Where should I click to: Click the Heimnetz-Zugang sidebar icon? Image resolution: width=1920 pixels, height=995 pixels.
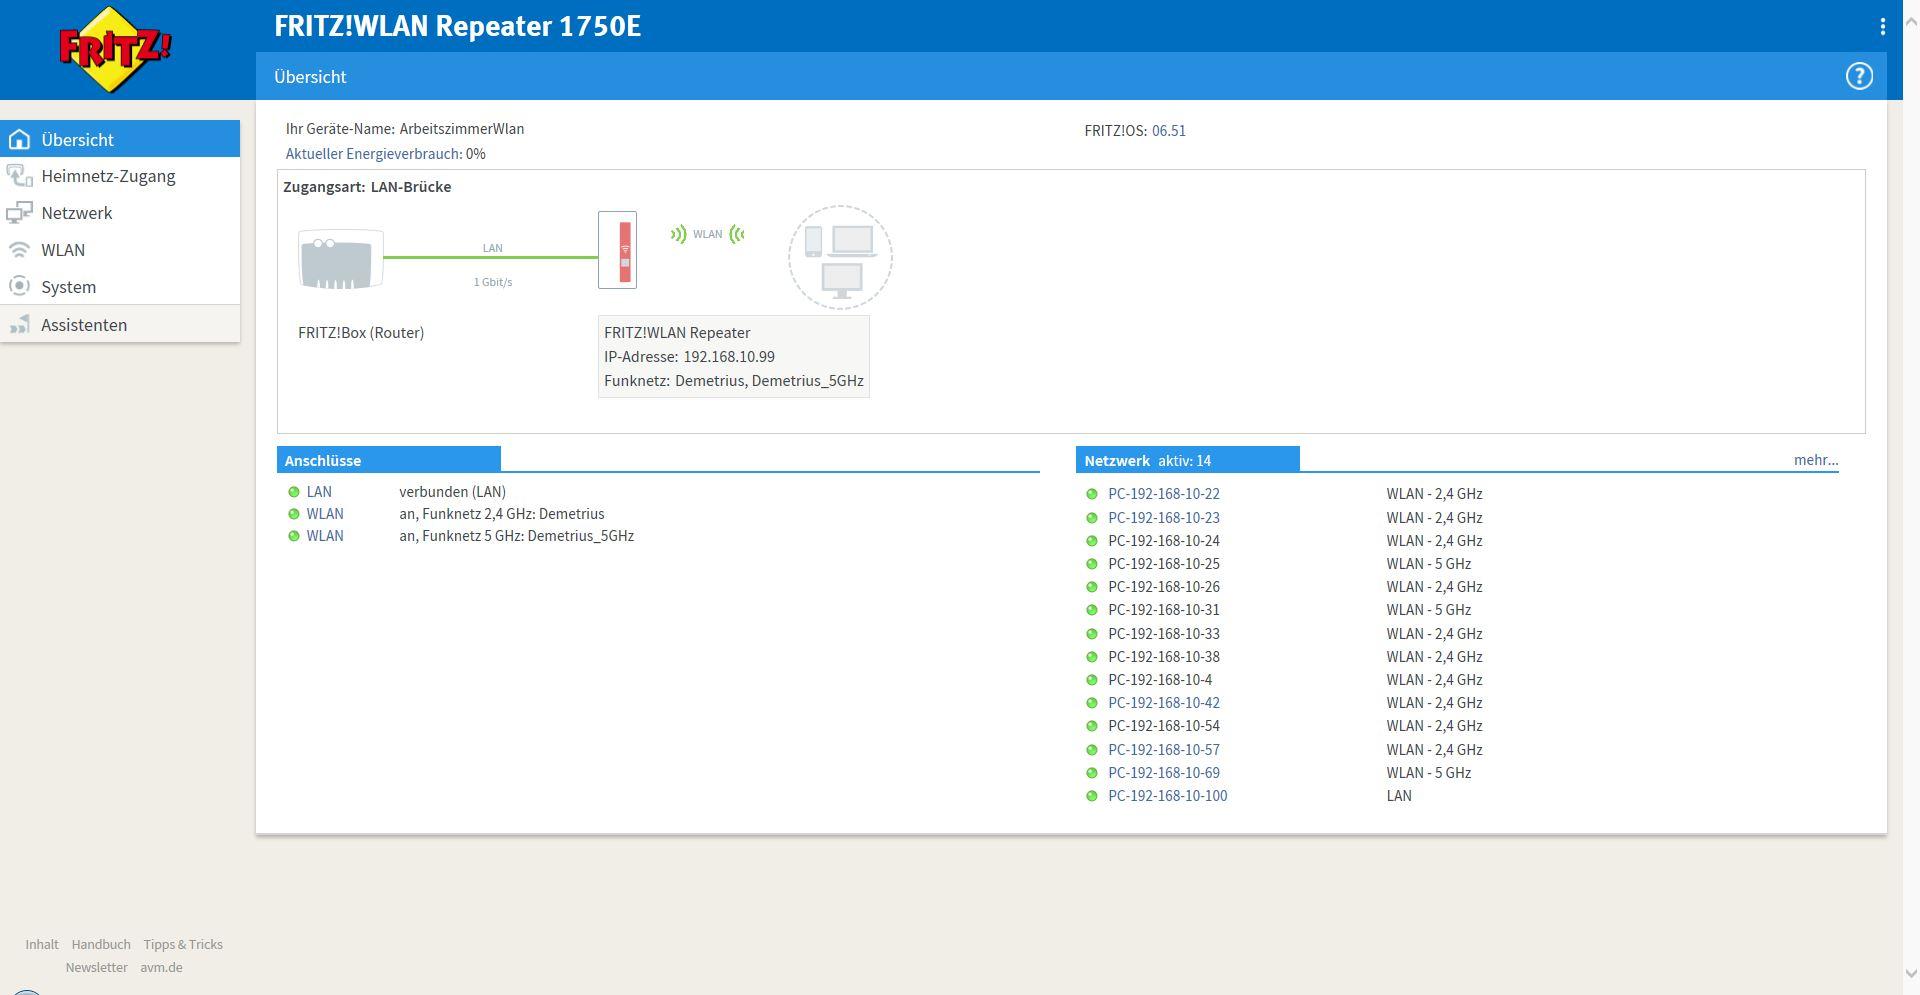coord(20,176)
